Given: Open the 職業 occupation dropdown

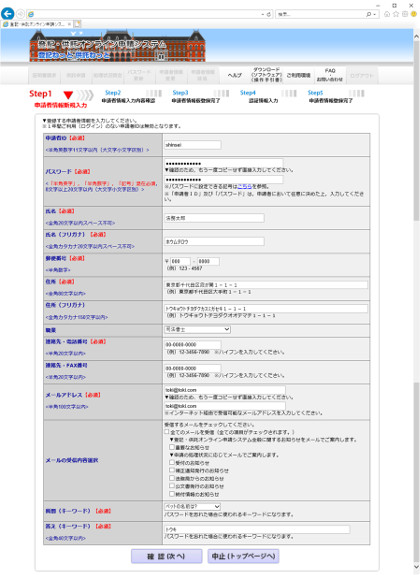Looking at the screenshot, I should [197, 329].
